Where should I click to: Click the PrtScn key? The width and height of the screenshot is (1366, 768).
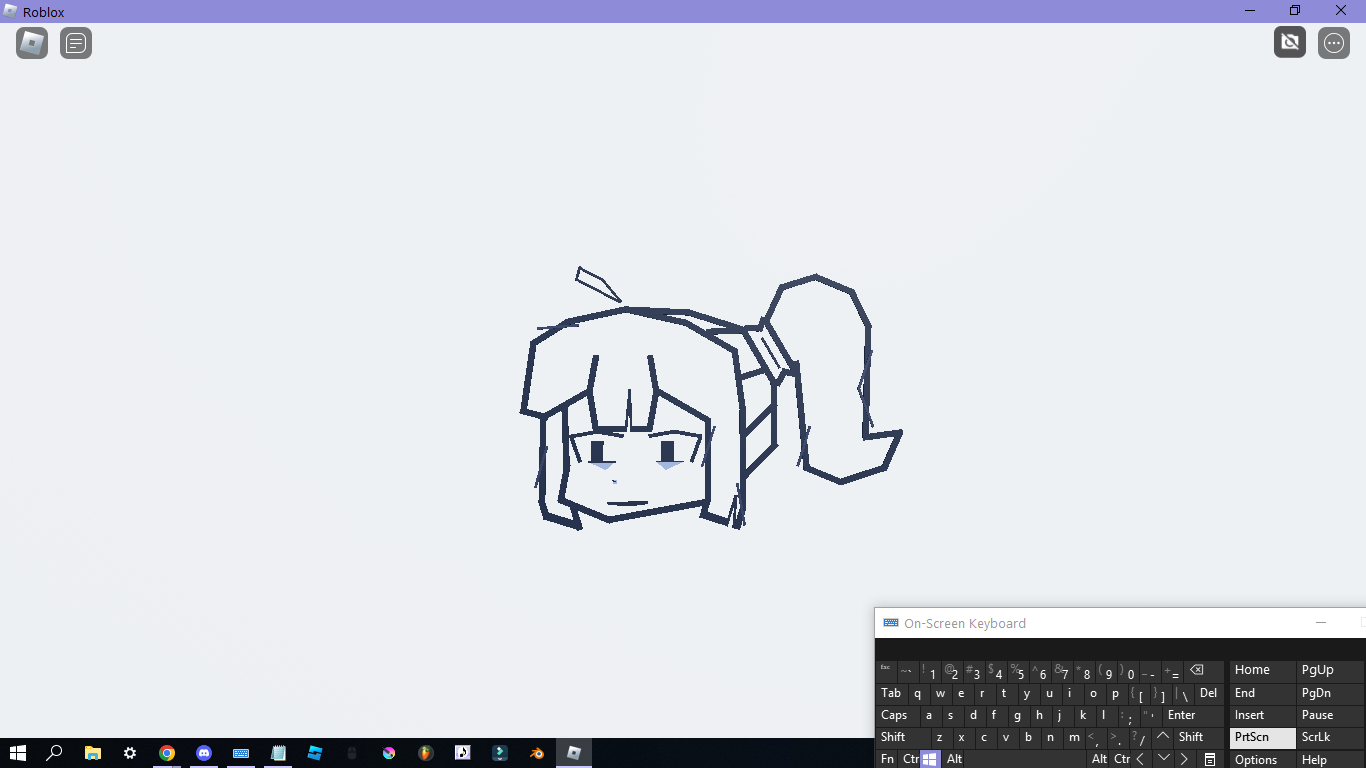pos(1262,738)
